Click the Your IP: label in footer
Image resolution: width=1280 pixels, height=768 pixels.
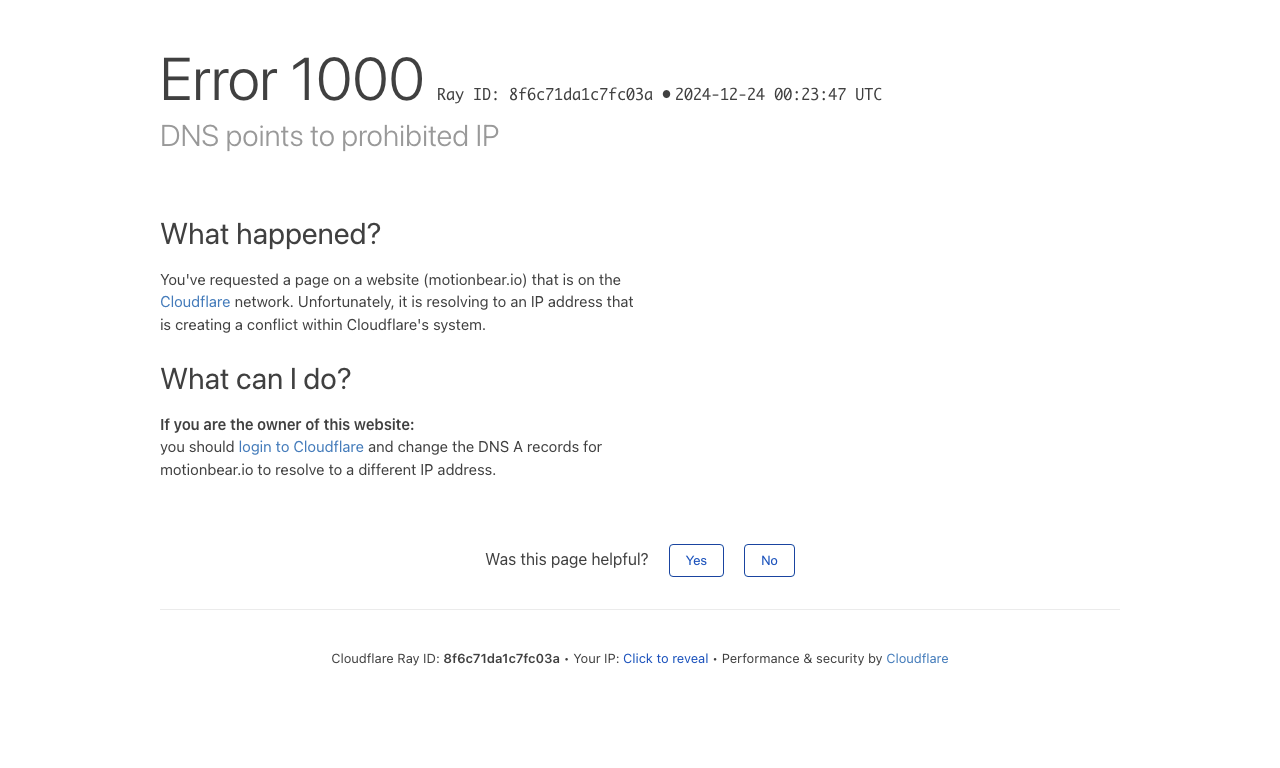tap(596, 659)
